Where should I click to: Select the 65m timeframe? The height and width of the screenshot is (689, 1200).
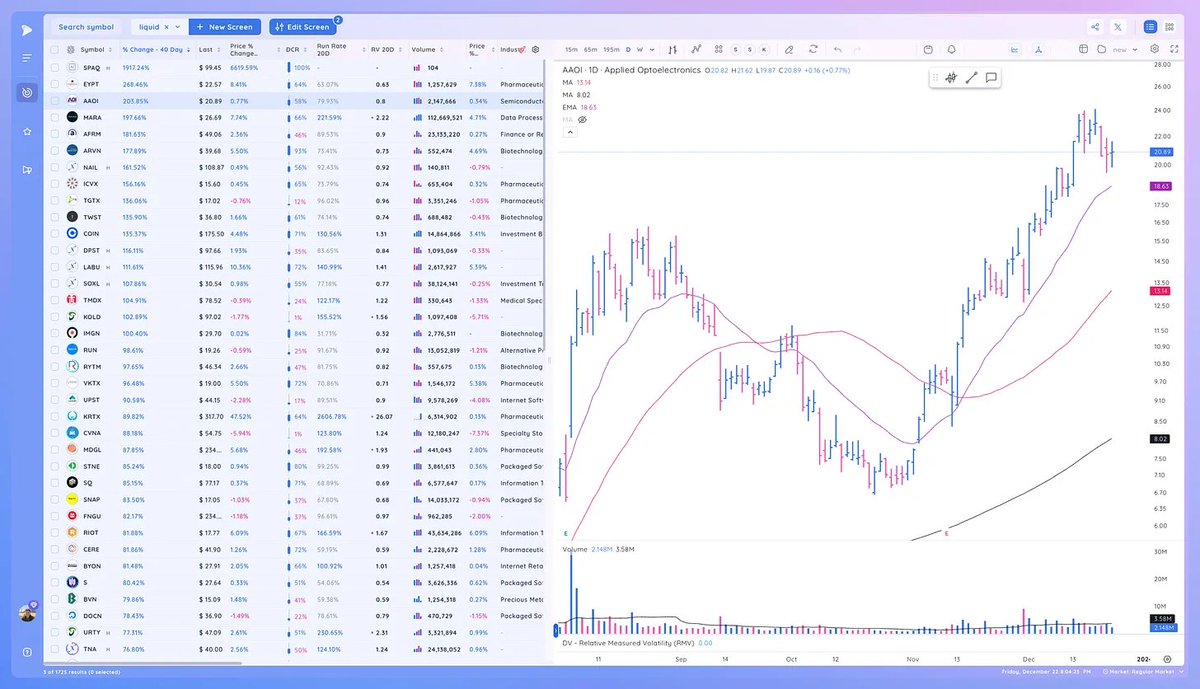pyautogui.click(x=590, y=49)
